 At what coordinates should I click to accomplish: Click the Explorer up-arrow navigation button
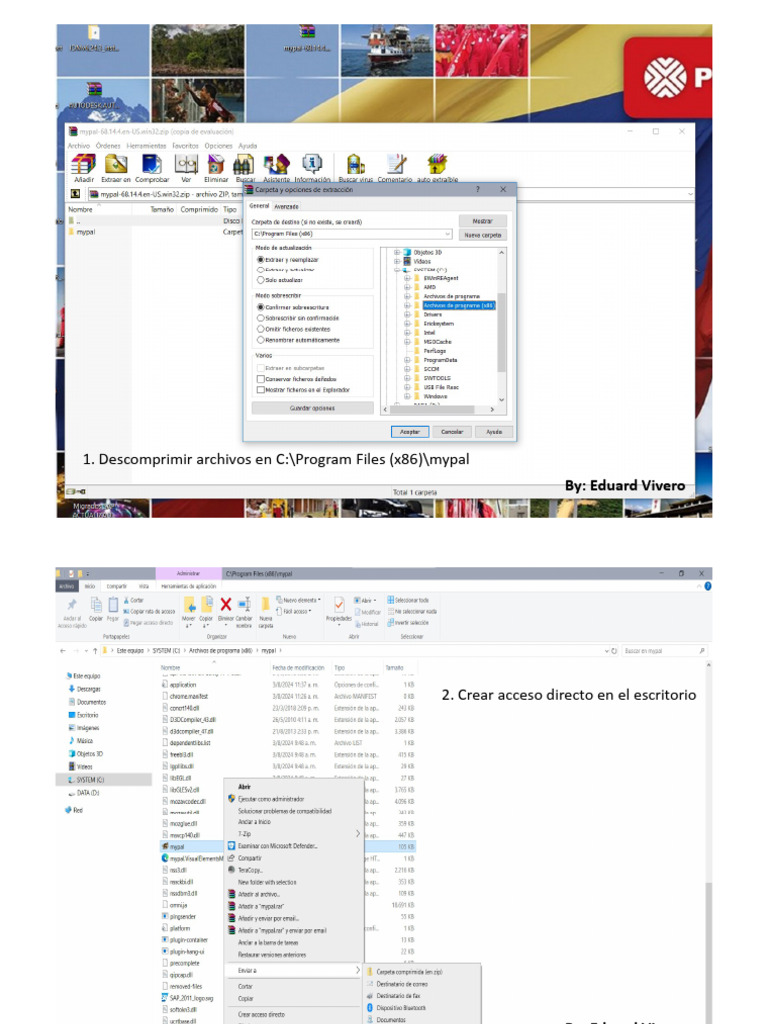95,651
